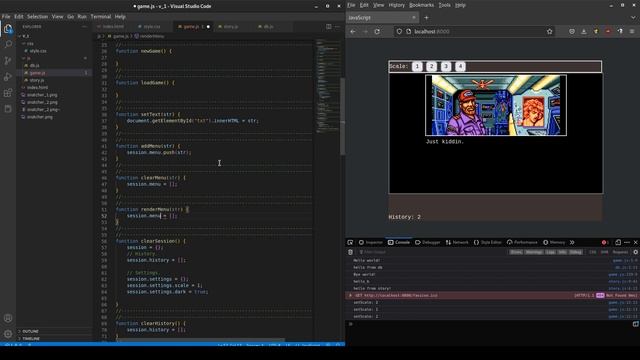
Task: Set game scale with button 3
Action: 446,67
